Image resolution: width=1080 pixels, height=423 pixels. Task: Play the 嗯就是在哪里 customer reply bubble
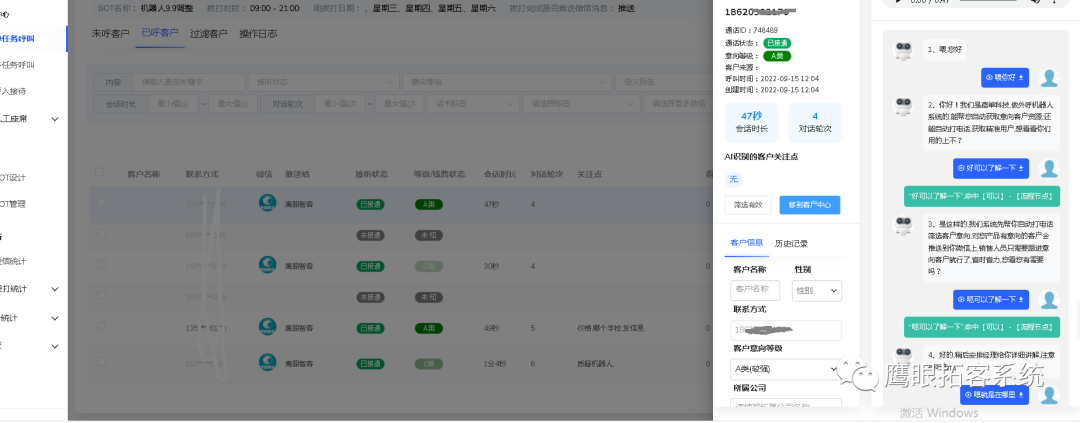pos(994,395)
